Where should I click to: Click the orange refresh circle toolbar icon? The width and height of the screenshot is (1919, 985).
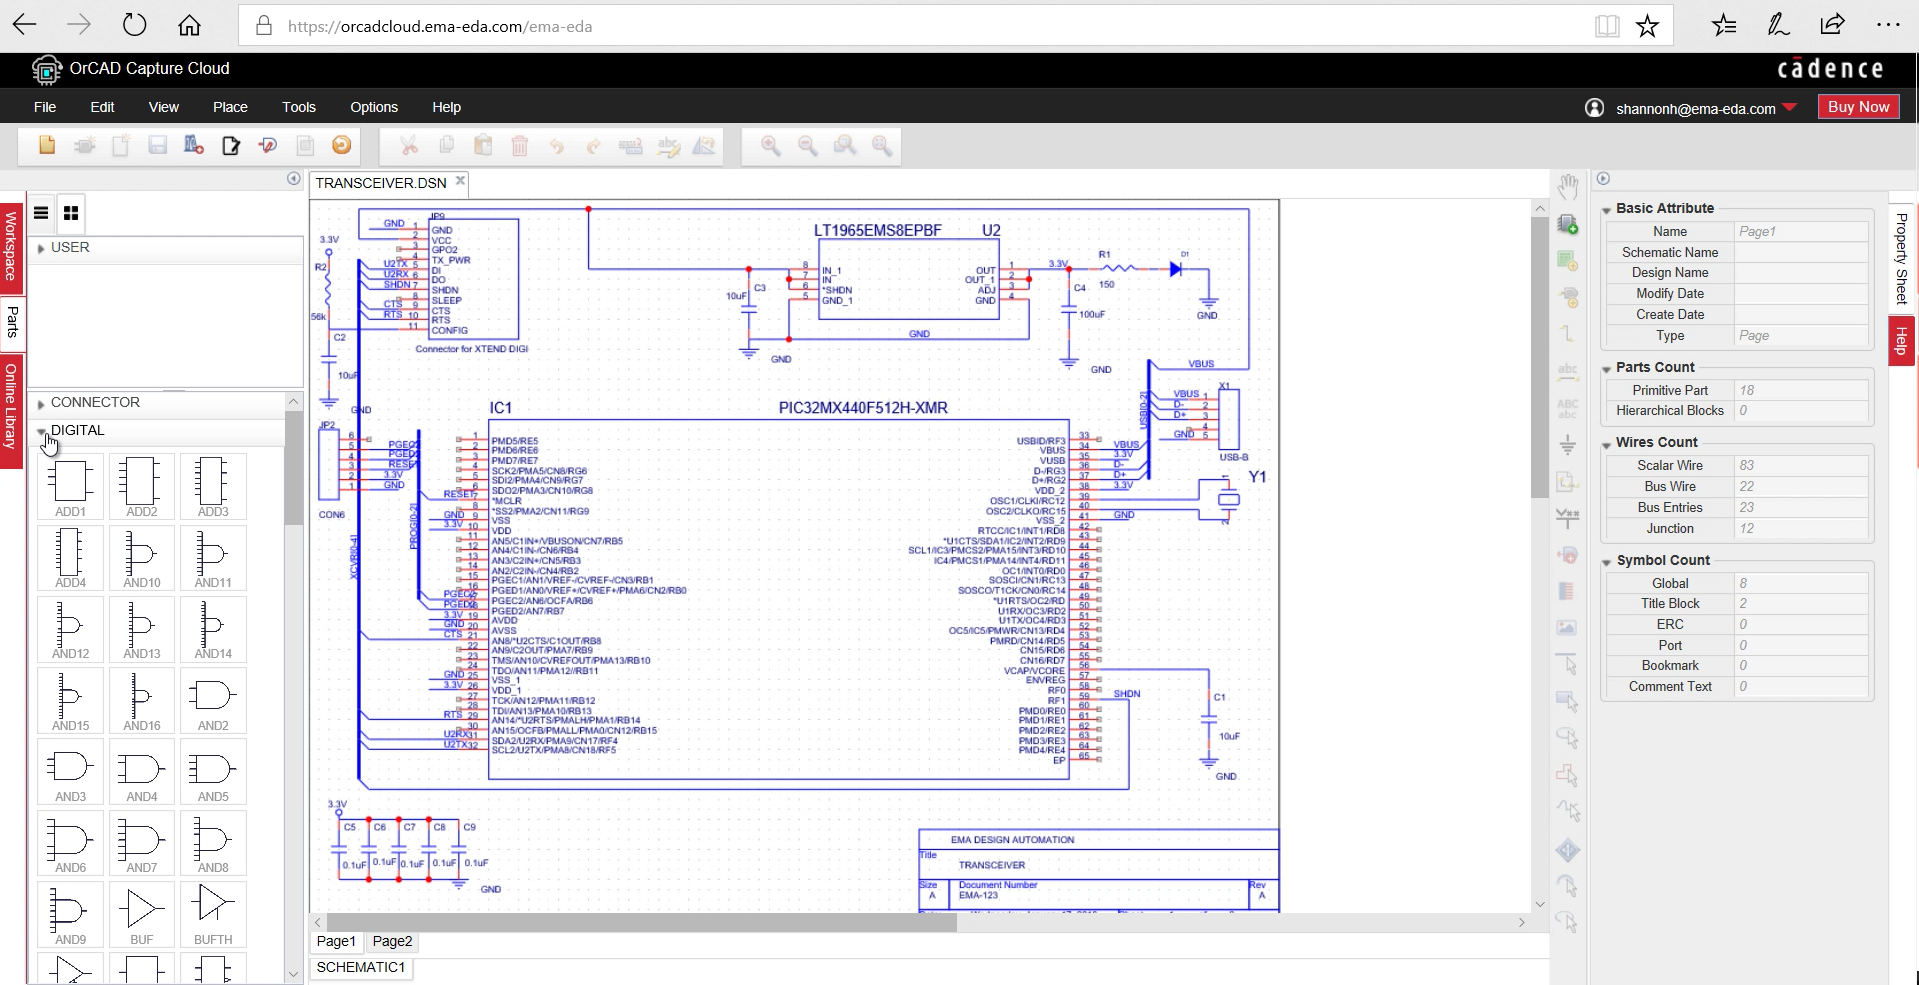(342, 146)
